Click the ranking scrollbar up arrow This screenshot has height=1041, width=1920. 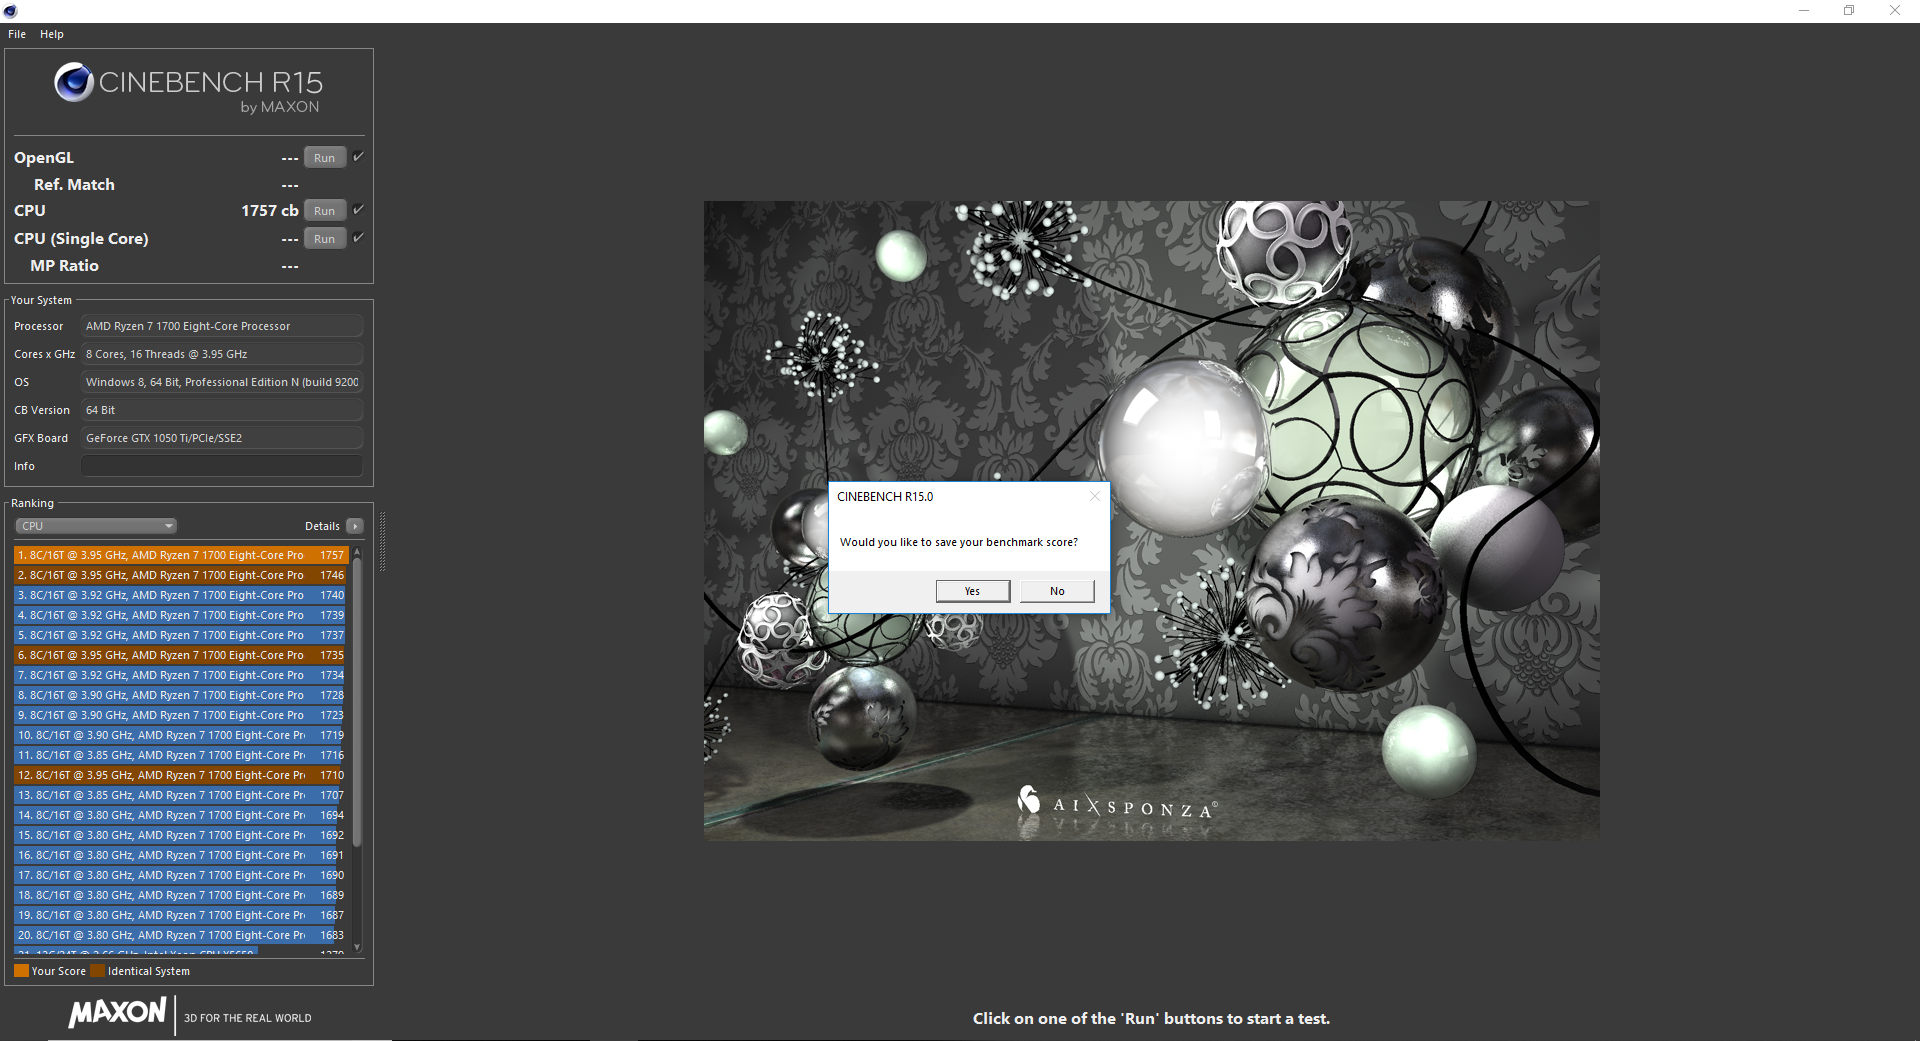pyautogui.click(x=357, y=552)
